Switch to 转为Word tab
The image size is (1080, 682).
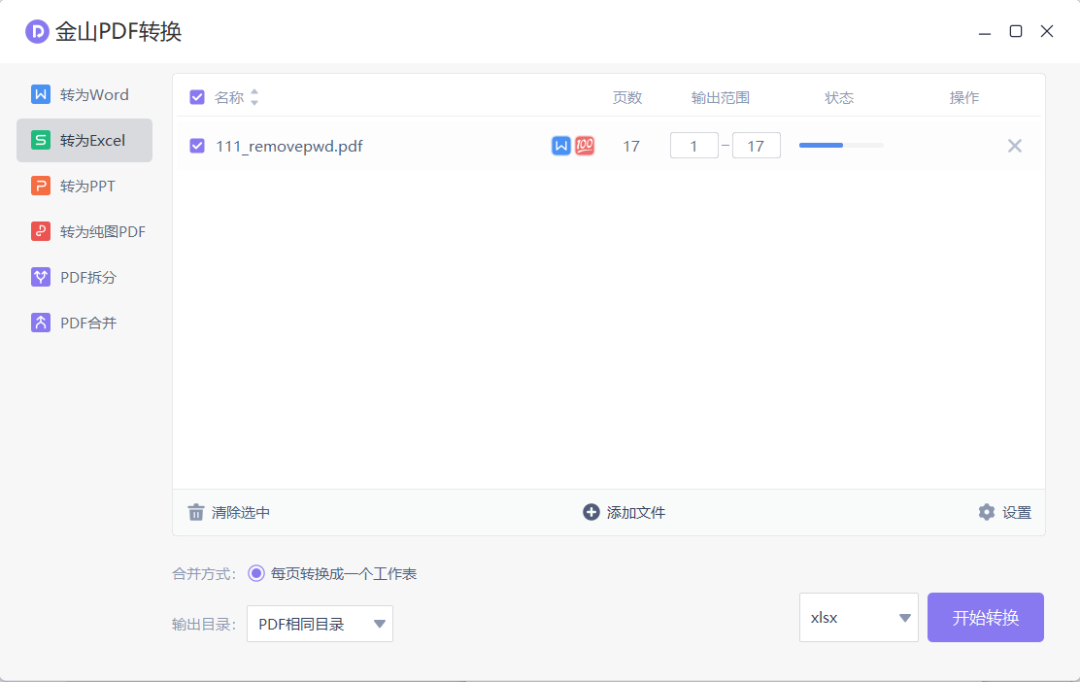pos(85,94)
